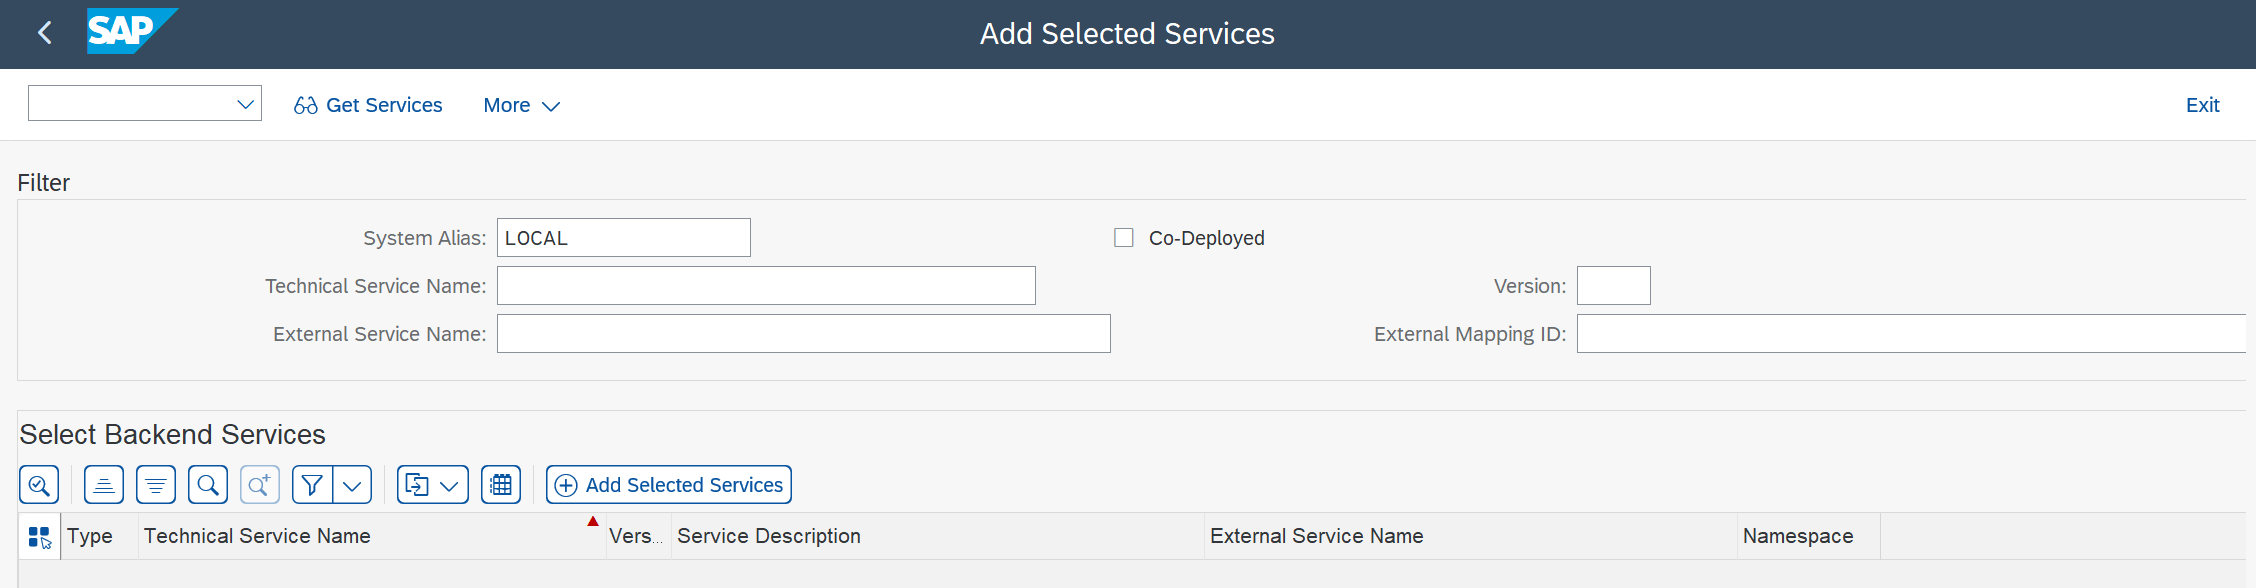This screenshot has height=588, width=2256.
Task: Open the command field dropdown
Action: 245,104
